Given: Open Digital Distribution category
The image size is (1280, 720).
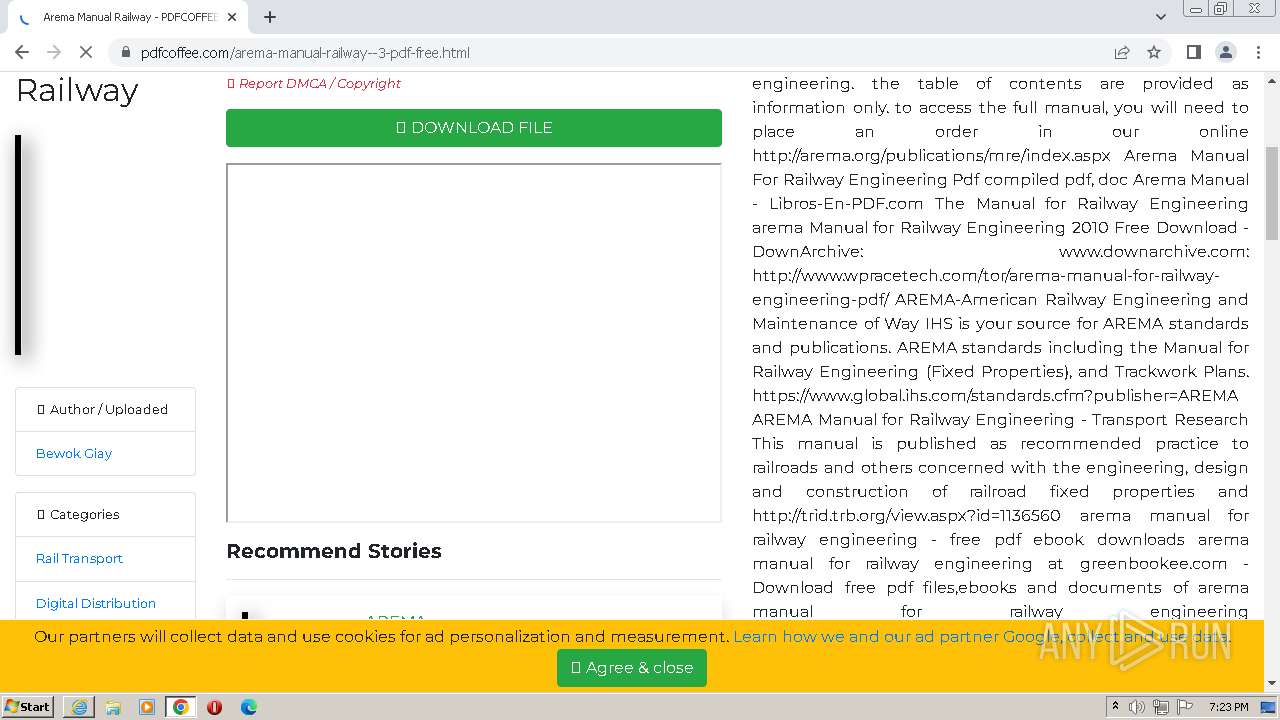Looking at the screenshot, I should tap(96, 603).
